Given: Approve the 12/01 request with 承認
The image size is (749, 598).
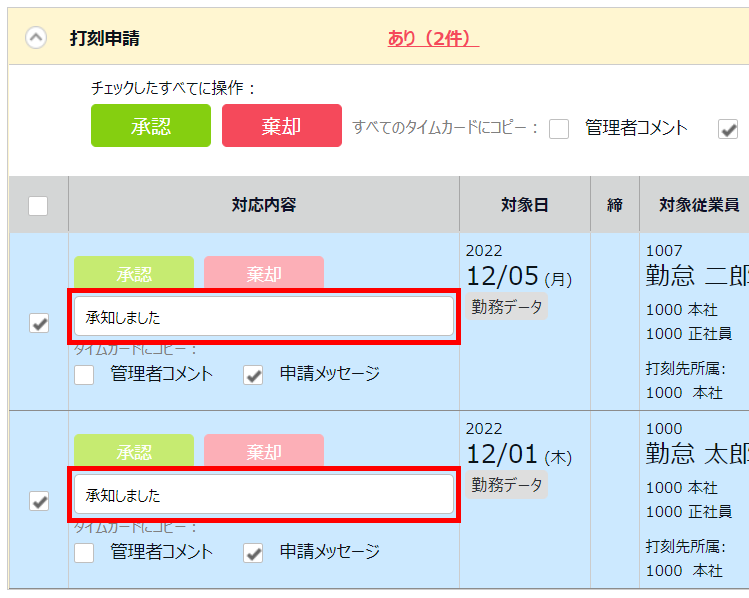Looking at the screenshot, I should pyautogui.click(x=134, y=452).
